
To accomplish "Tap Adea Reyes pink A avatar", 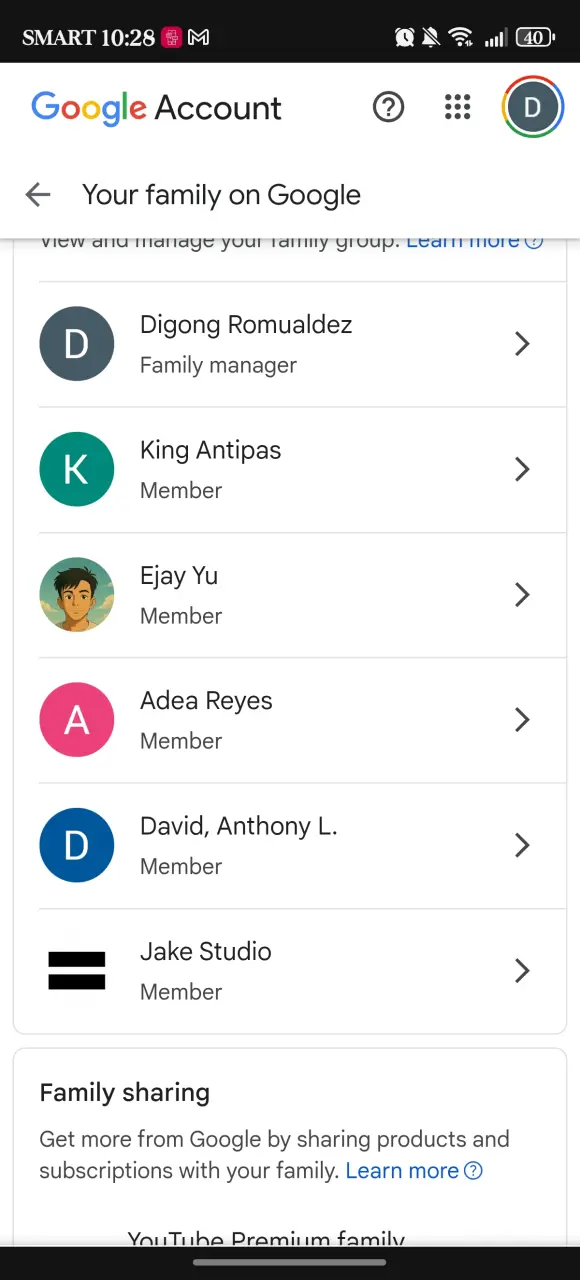I will (x=77, y=720).
